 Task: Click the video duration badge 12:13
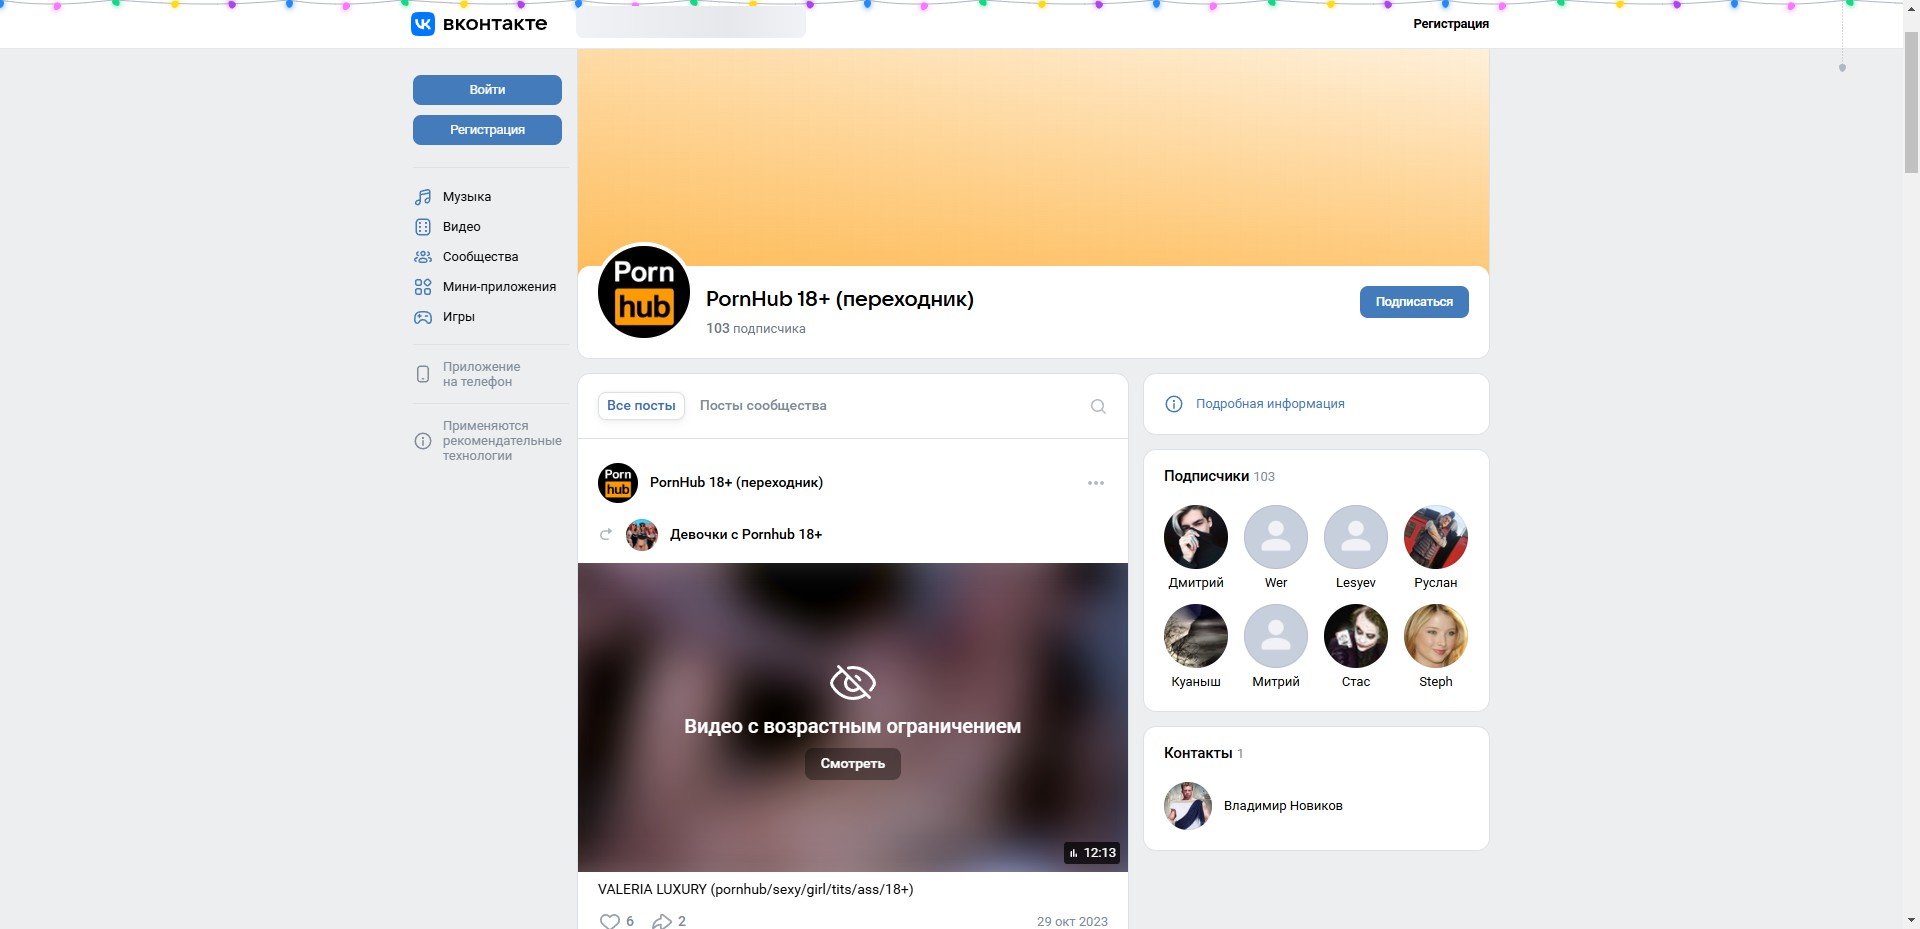click(x=1092, y=853)
